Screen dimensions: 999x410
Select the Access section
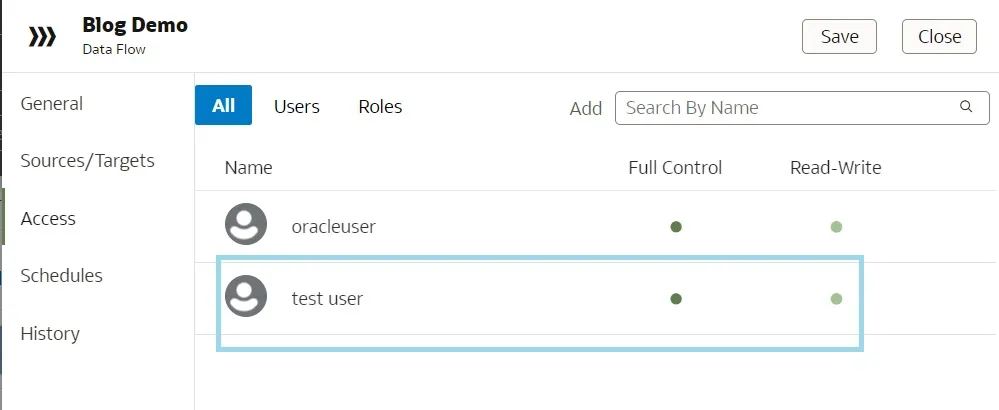click(x=48, y=219)
